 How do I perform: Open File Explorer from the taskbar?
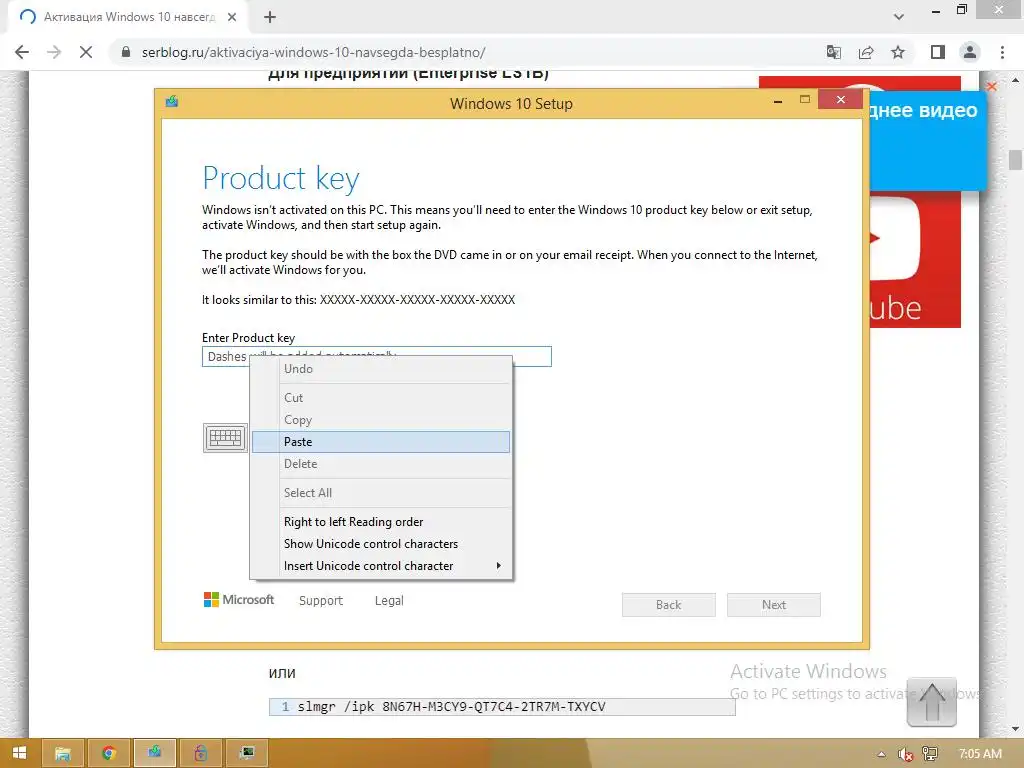click(x=63, y=753)
